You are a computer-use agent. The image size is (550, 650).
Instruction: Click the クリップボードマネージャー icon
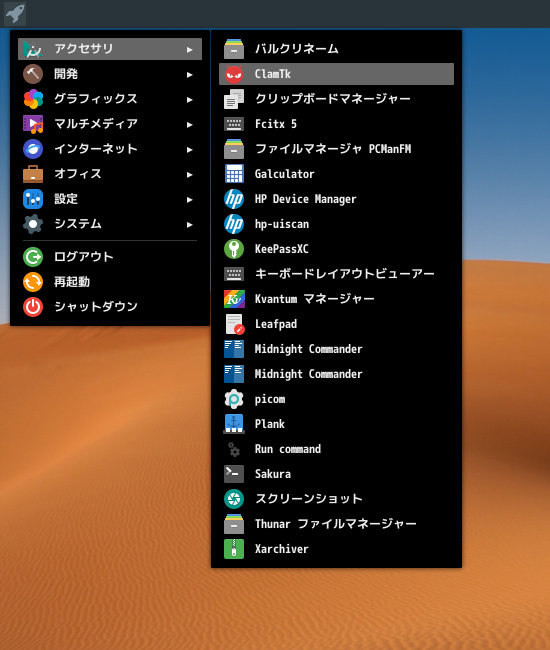pos(234,99)
